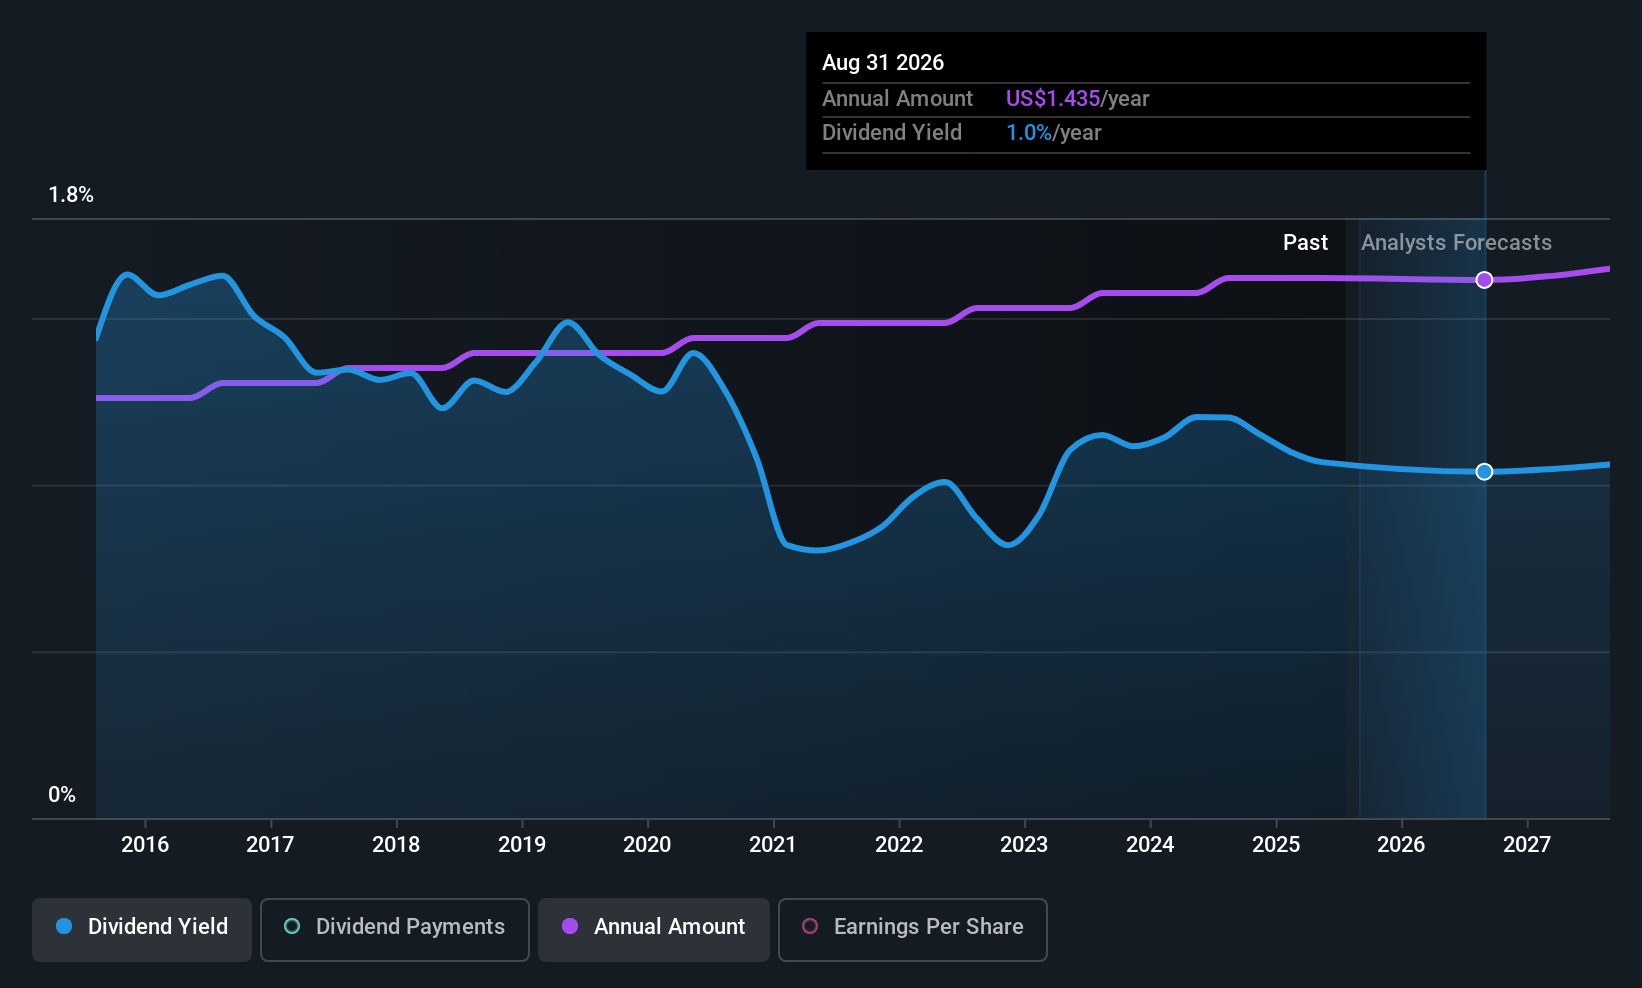The width and height of the screenshot is (1642, 988).
Task: Click the 2019 x-axis label
Action: point(522,845)
